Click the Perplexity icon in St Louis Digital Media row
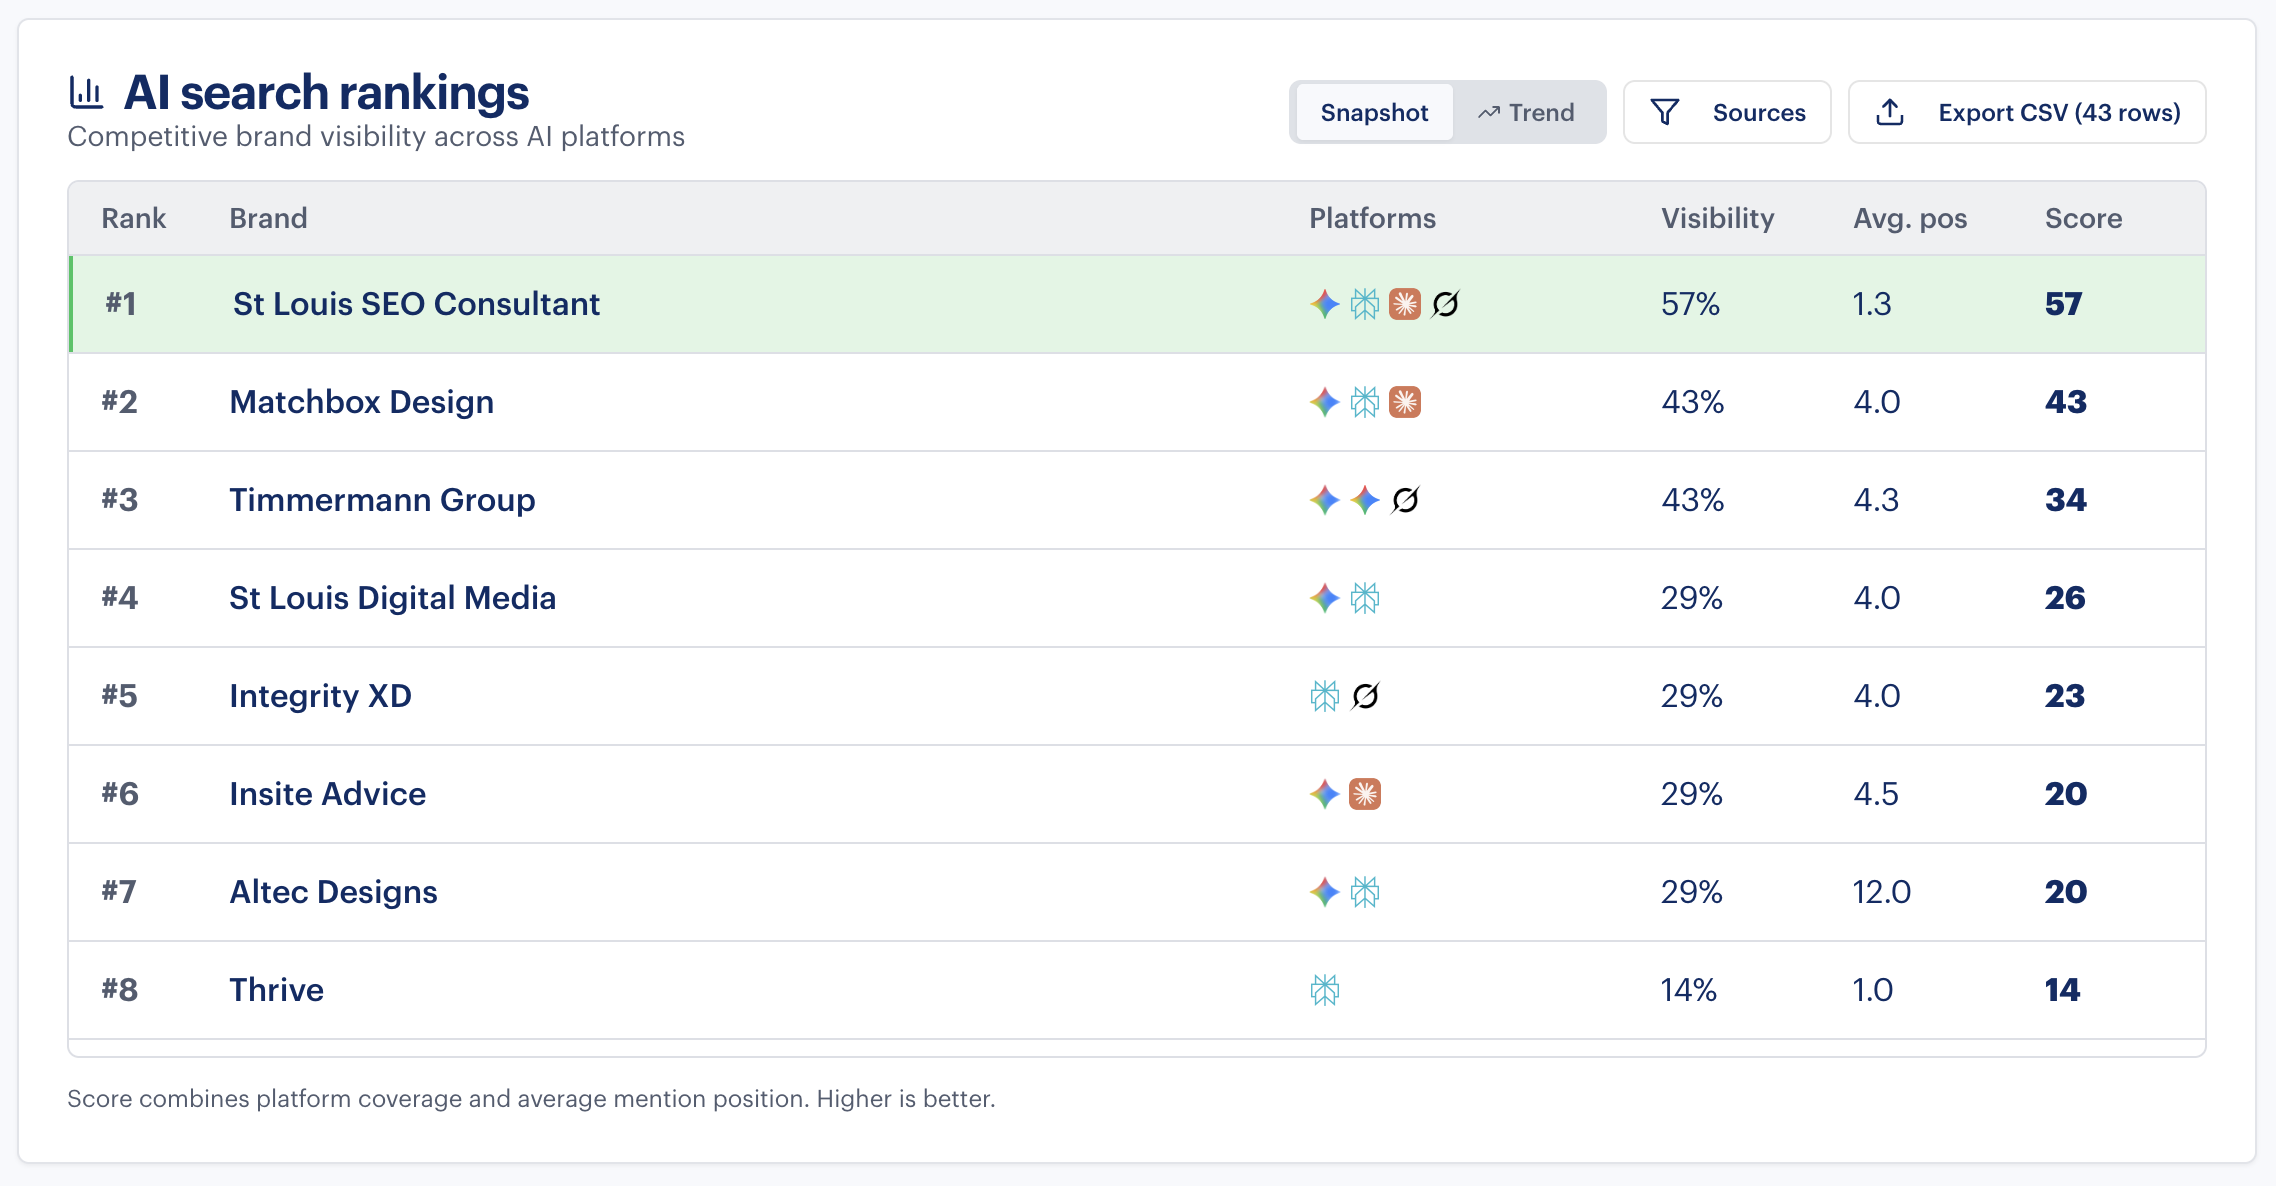 pos(1365,598)
